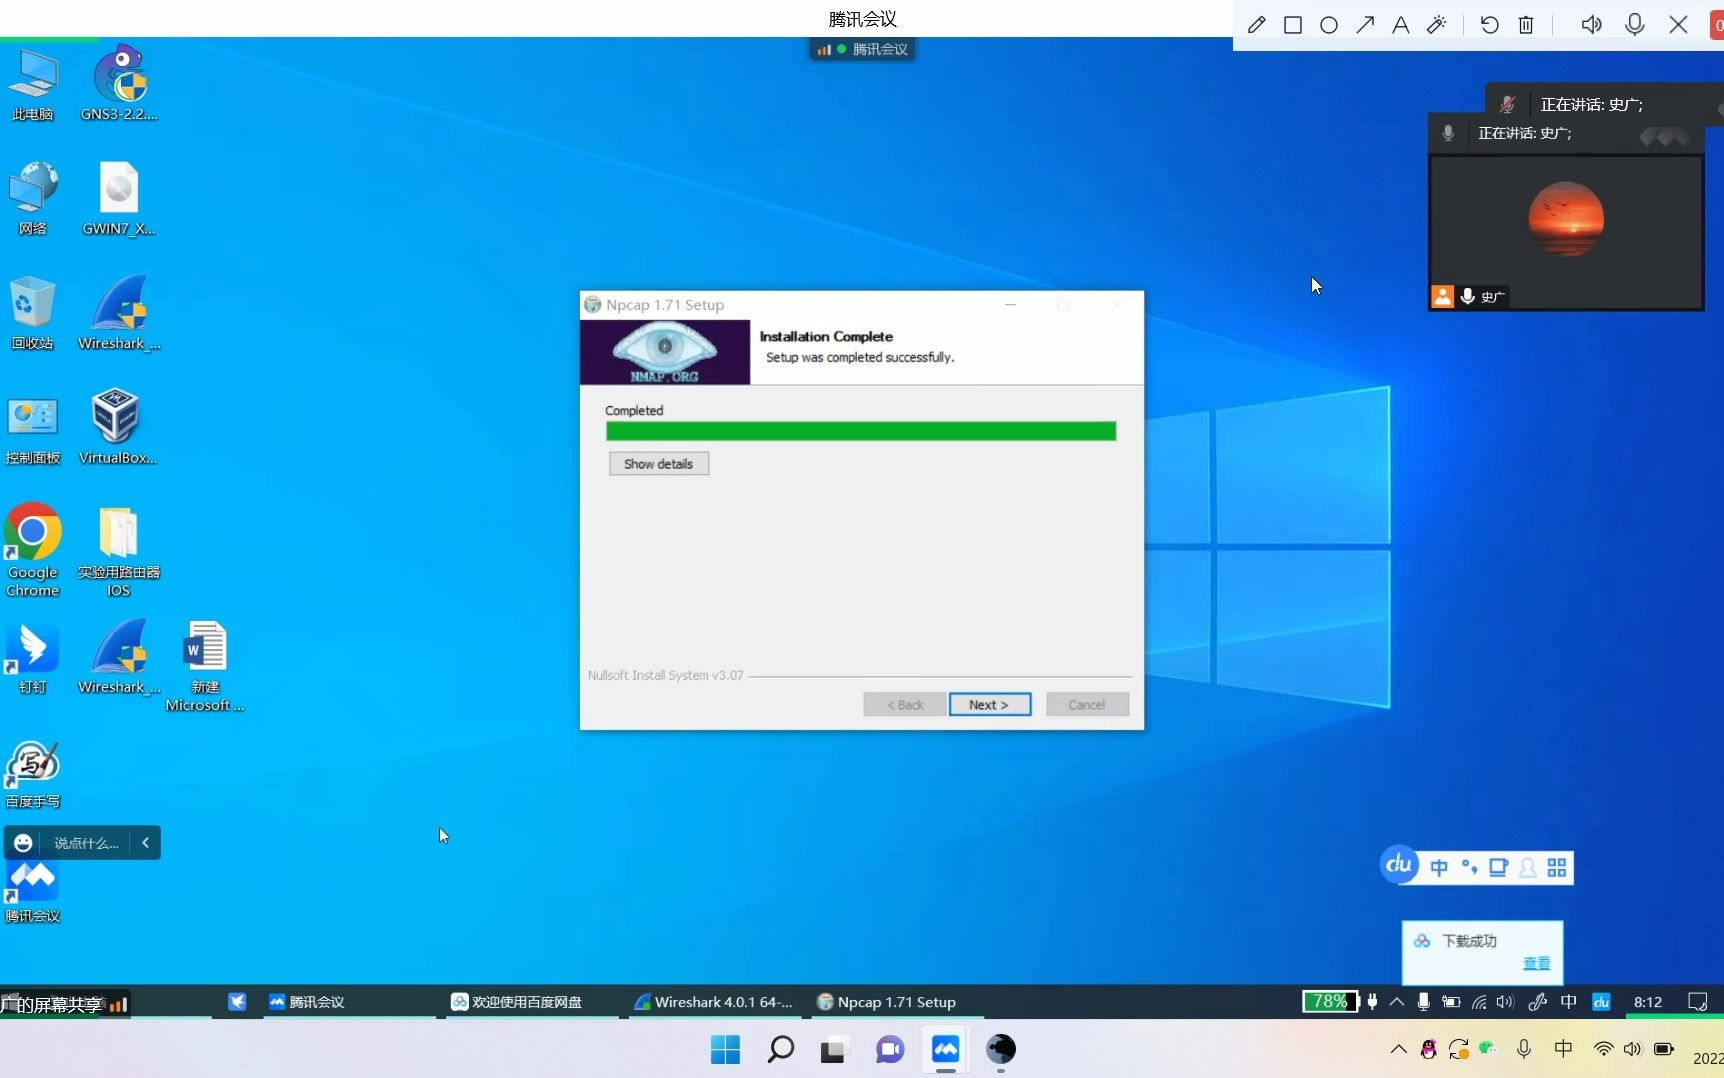The image size is (1724, 1078).
Task: Open the QQ penguin tray icon
Action: tap(1428, 1049)
